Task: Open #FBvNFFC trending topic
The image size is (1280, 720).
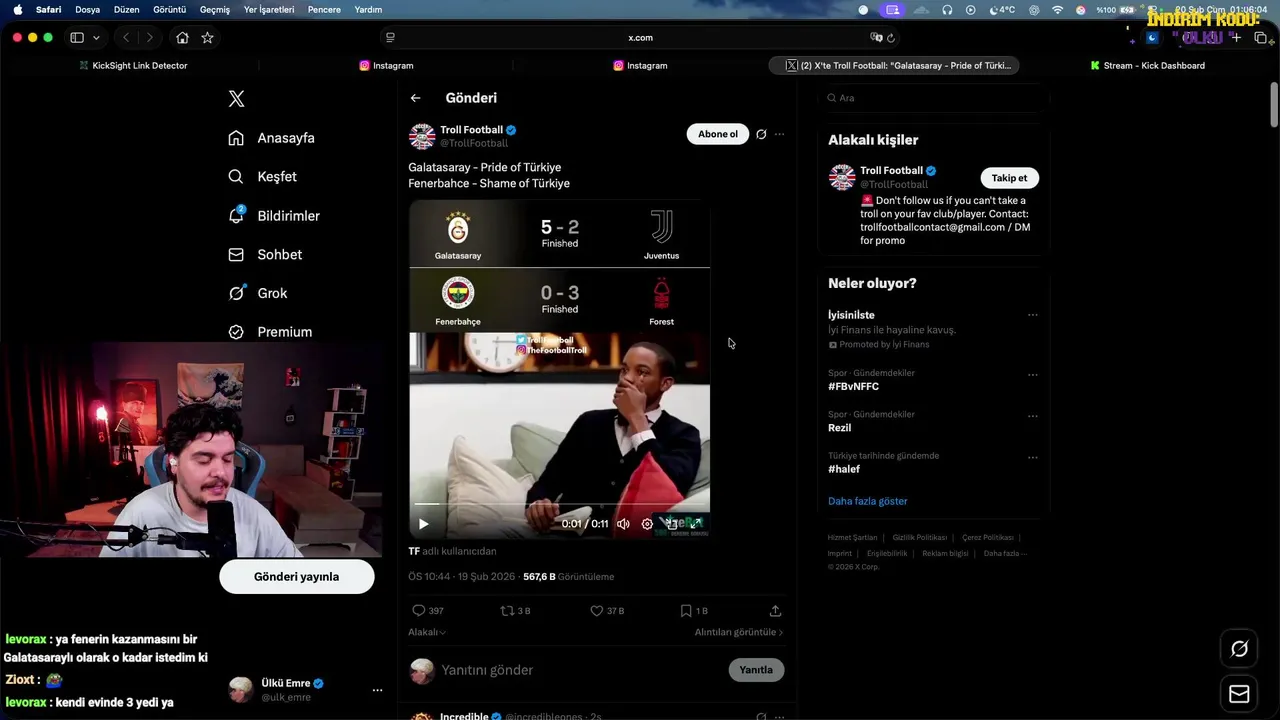Action: tap(853, 386)
